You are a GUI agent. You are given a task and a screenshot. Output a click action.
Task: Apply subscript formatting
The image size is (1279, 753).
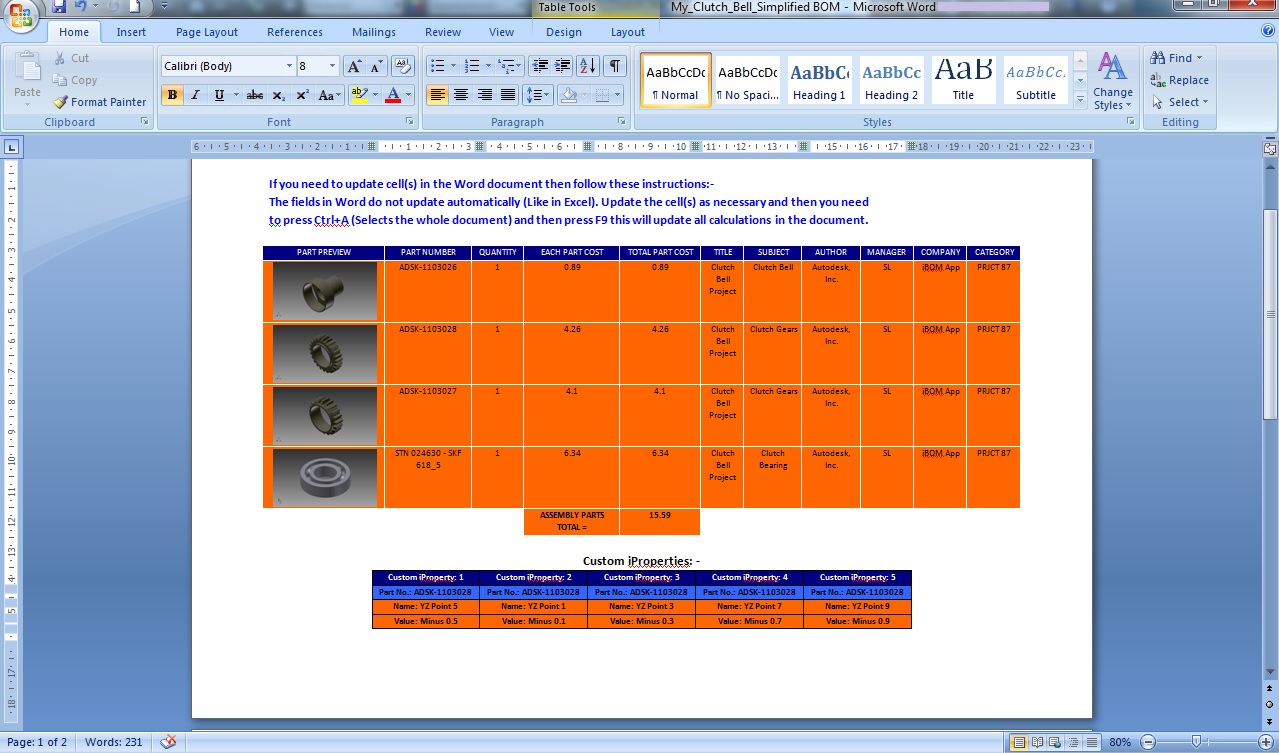pos(279,95)
